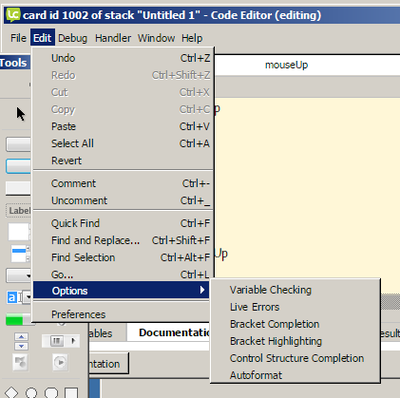The height and width of the screenshot is (398, 400).
Task: Select the image object tool
Action: pyautogui.click(x=20, y=362)
